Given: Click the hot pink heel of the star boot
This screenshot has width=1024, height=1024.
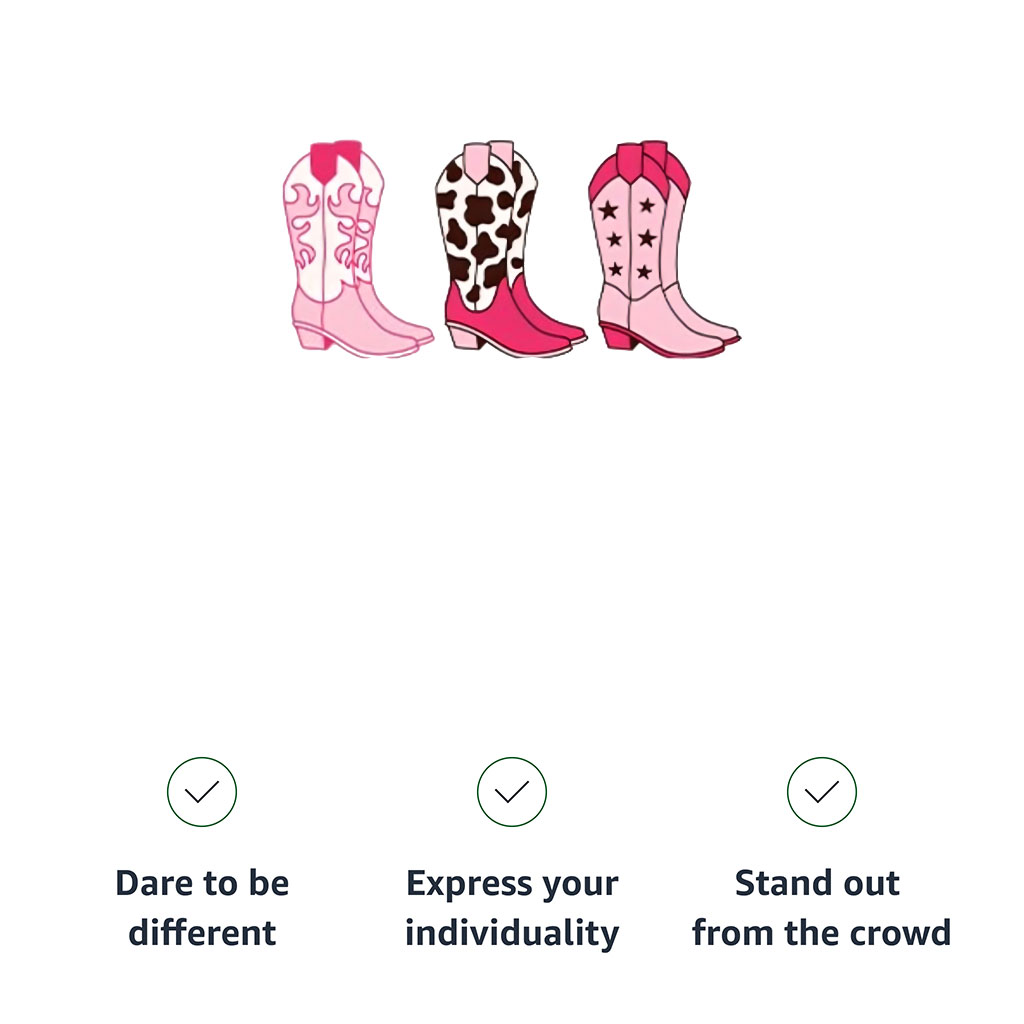Looking at the screenshot, I should pyautogui.click(x=618, y=338).
